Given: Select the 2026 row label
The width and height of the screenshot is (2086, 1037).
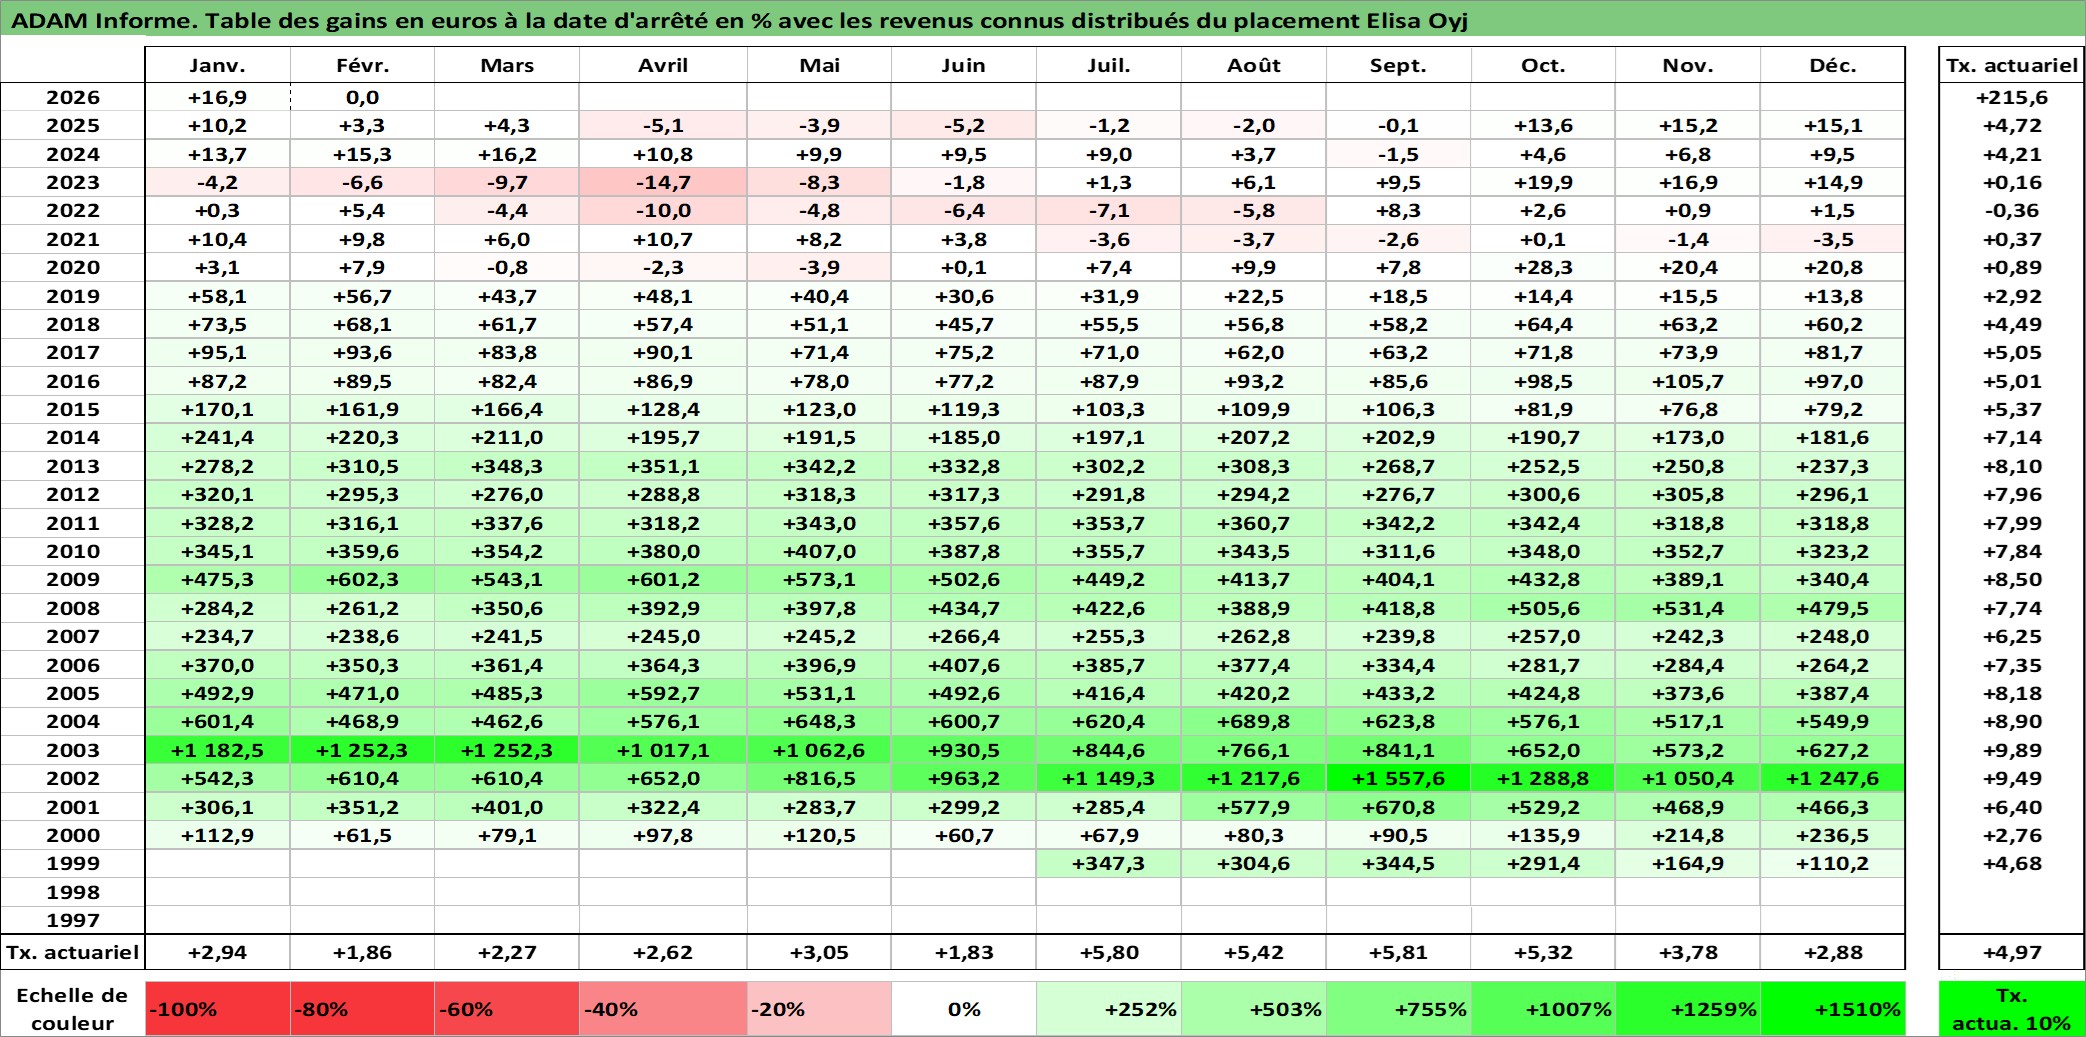Looking at the screenshot, I should pyautogui.click(x=73, y=97).
